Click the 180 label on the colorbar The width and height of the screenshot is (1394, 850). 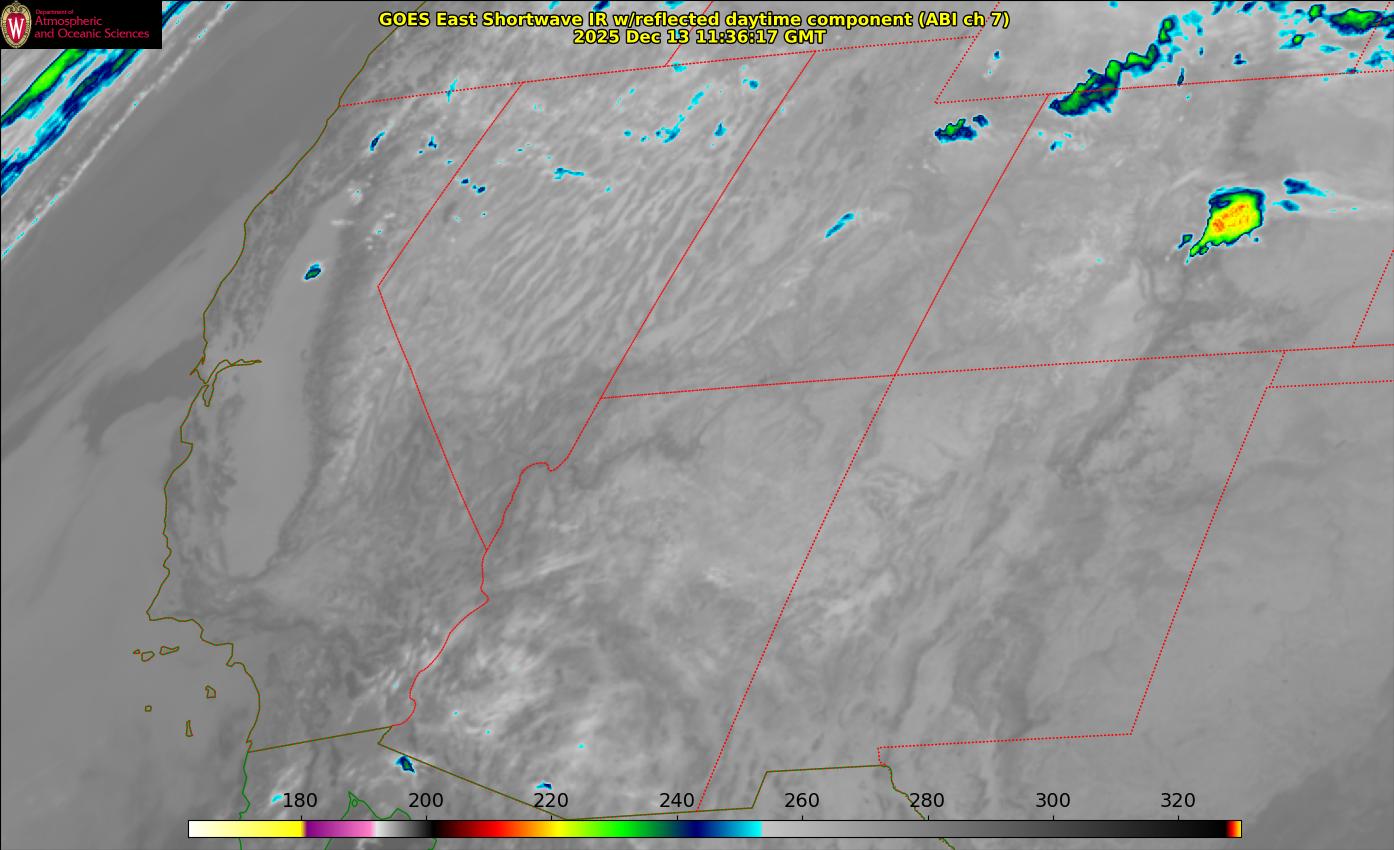(300, 800)
